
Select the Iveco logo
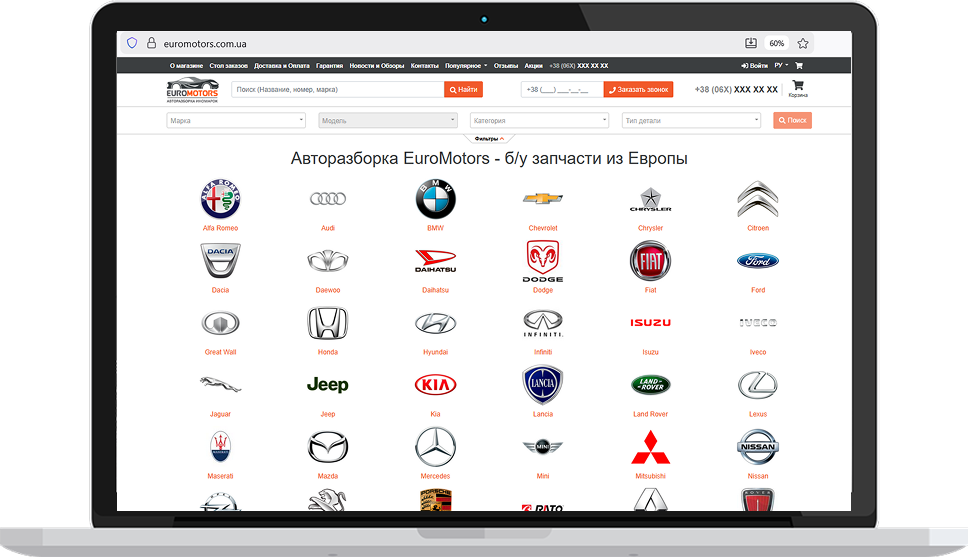(x=757, y=322)
